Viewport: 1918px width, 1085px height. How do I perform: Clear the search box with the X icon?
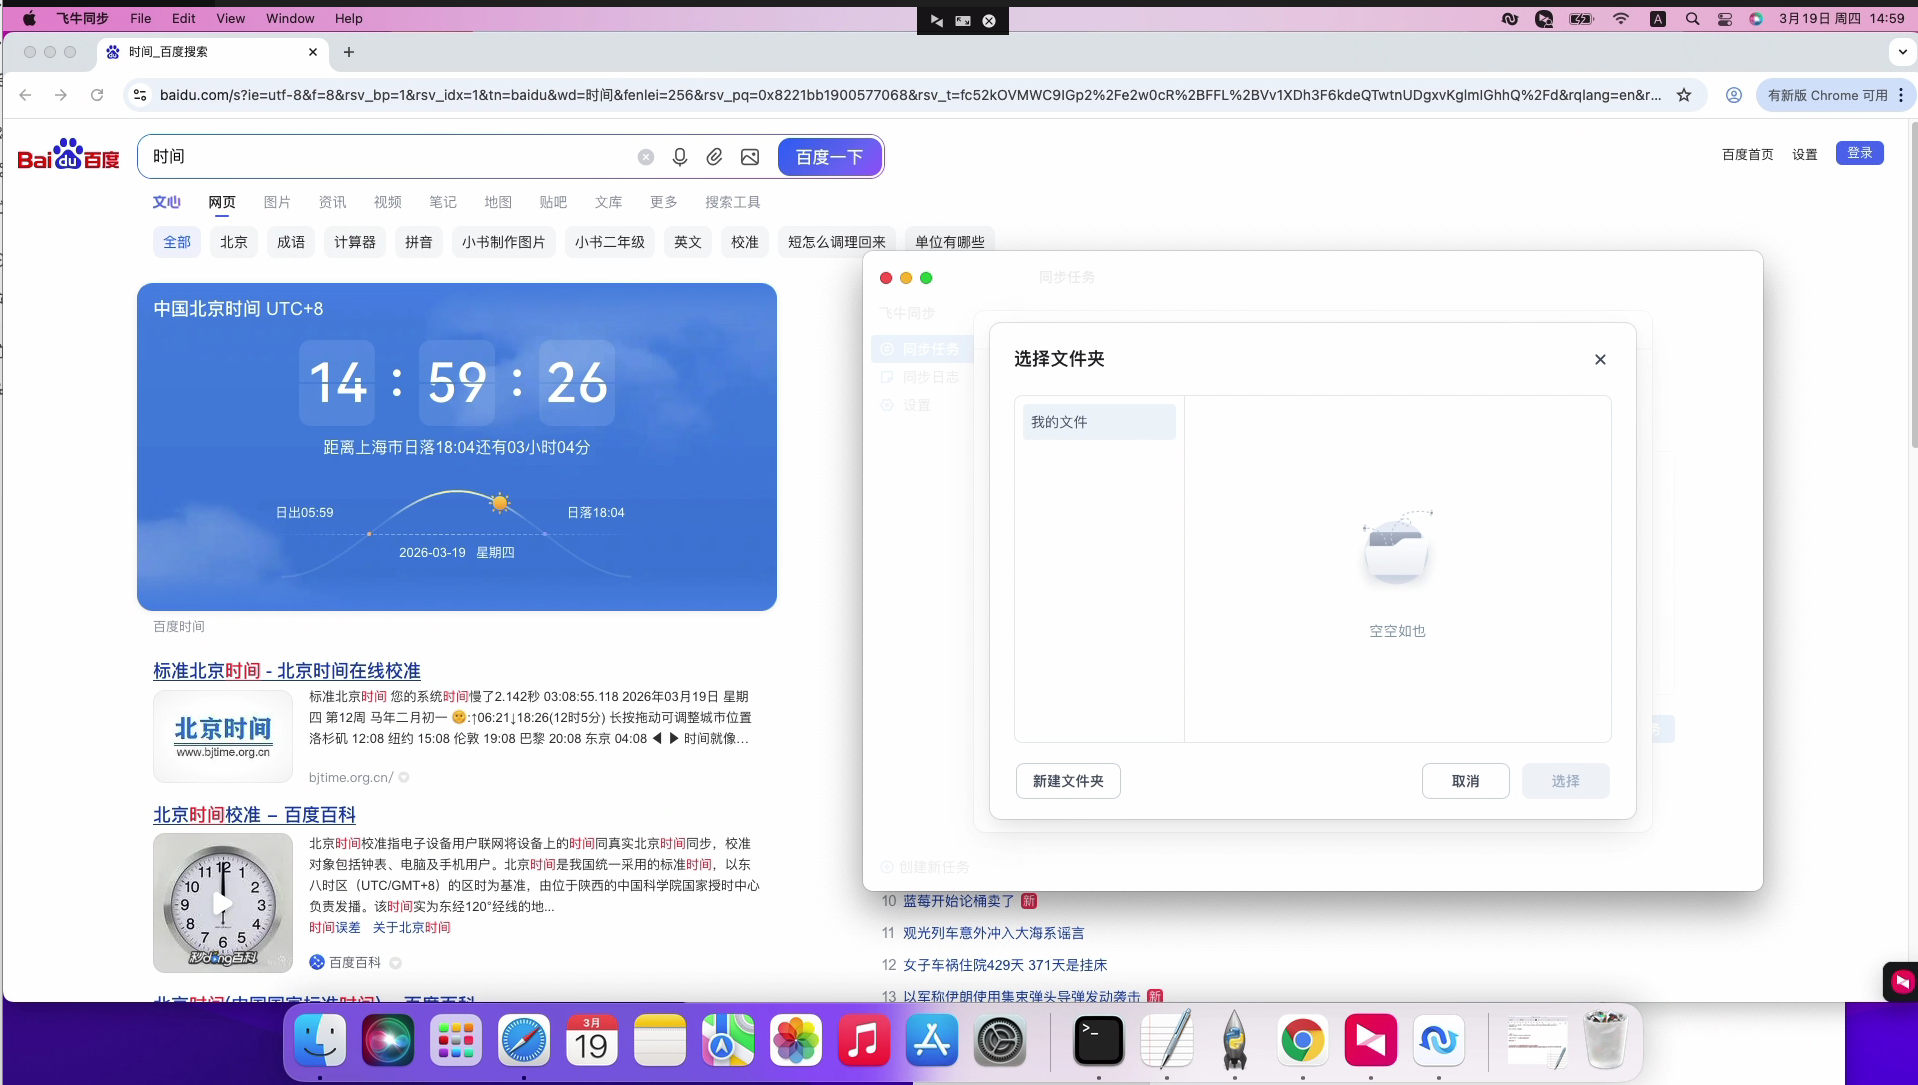[646, 157]
